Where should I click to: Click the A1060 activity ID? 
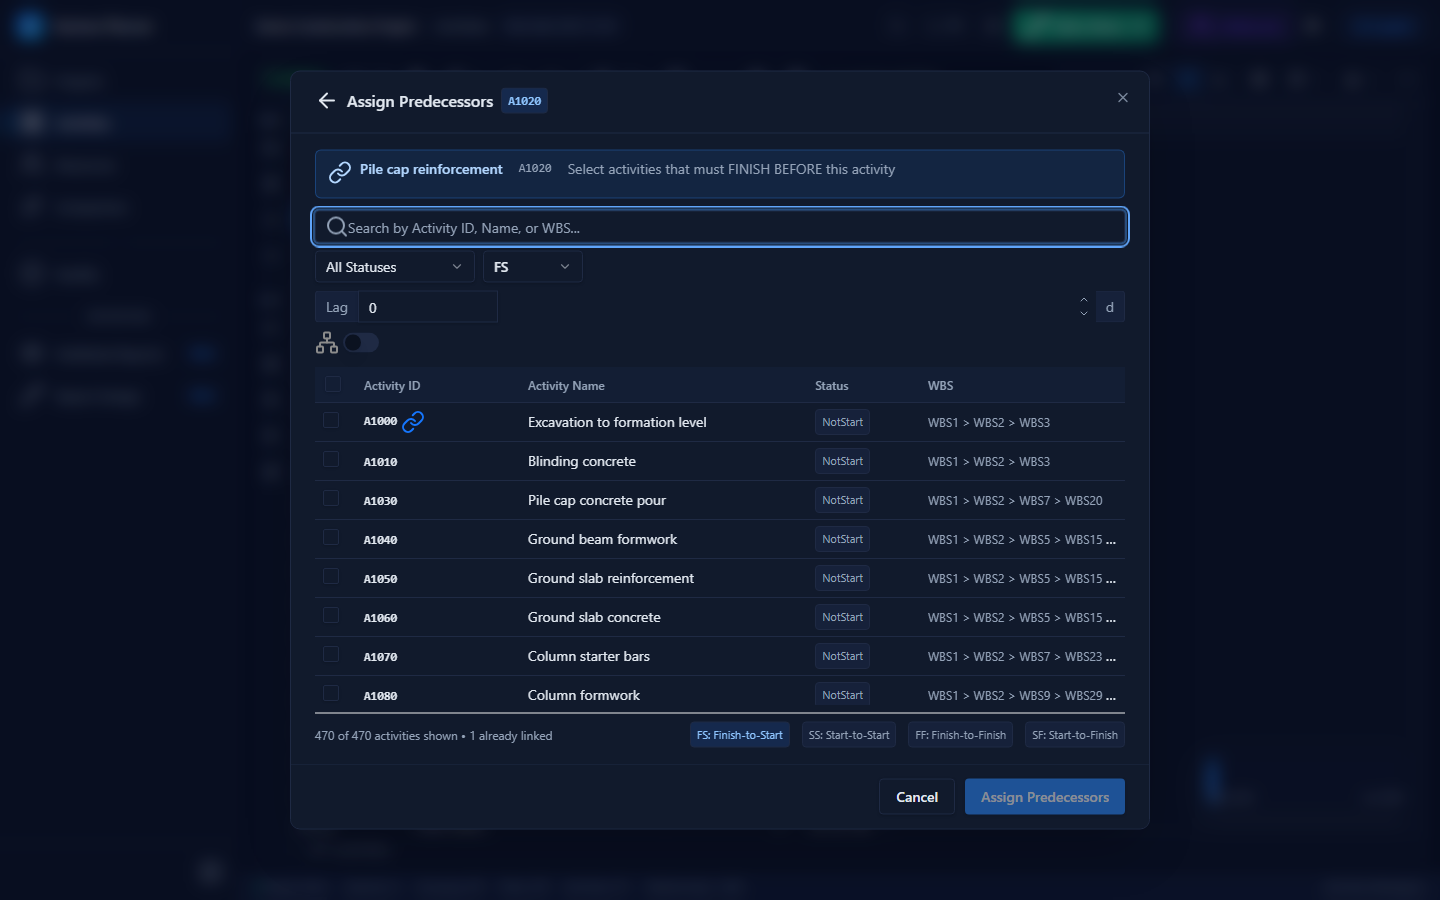point(380,618)
